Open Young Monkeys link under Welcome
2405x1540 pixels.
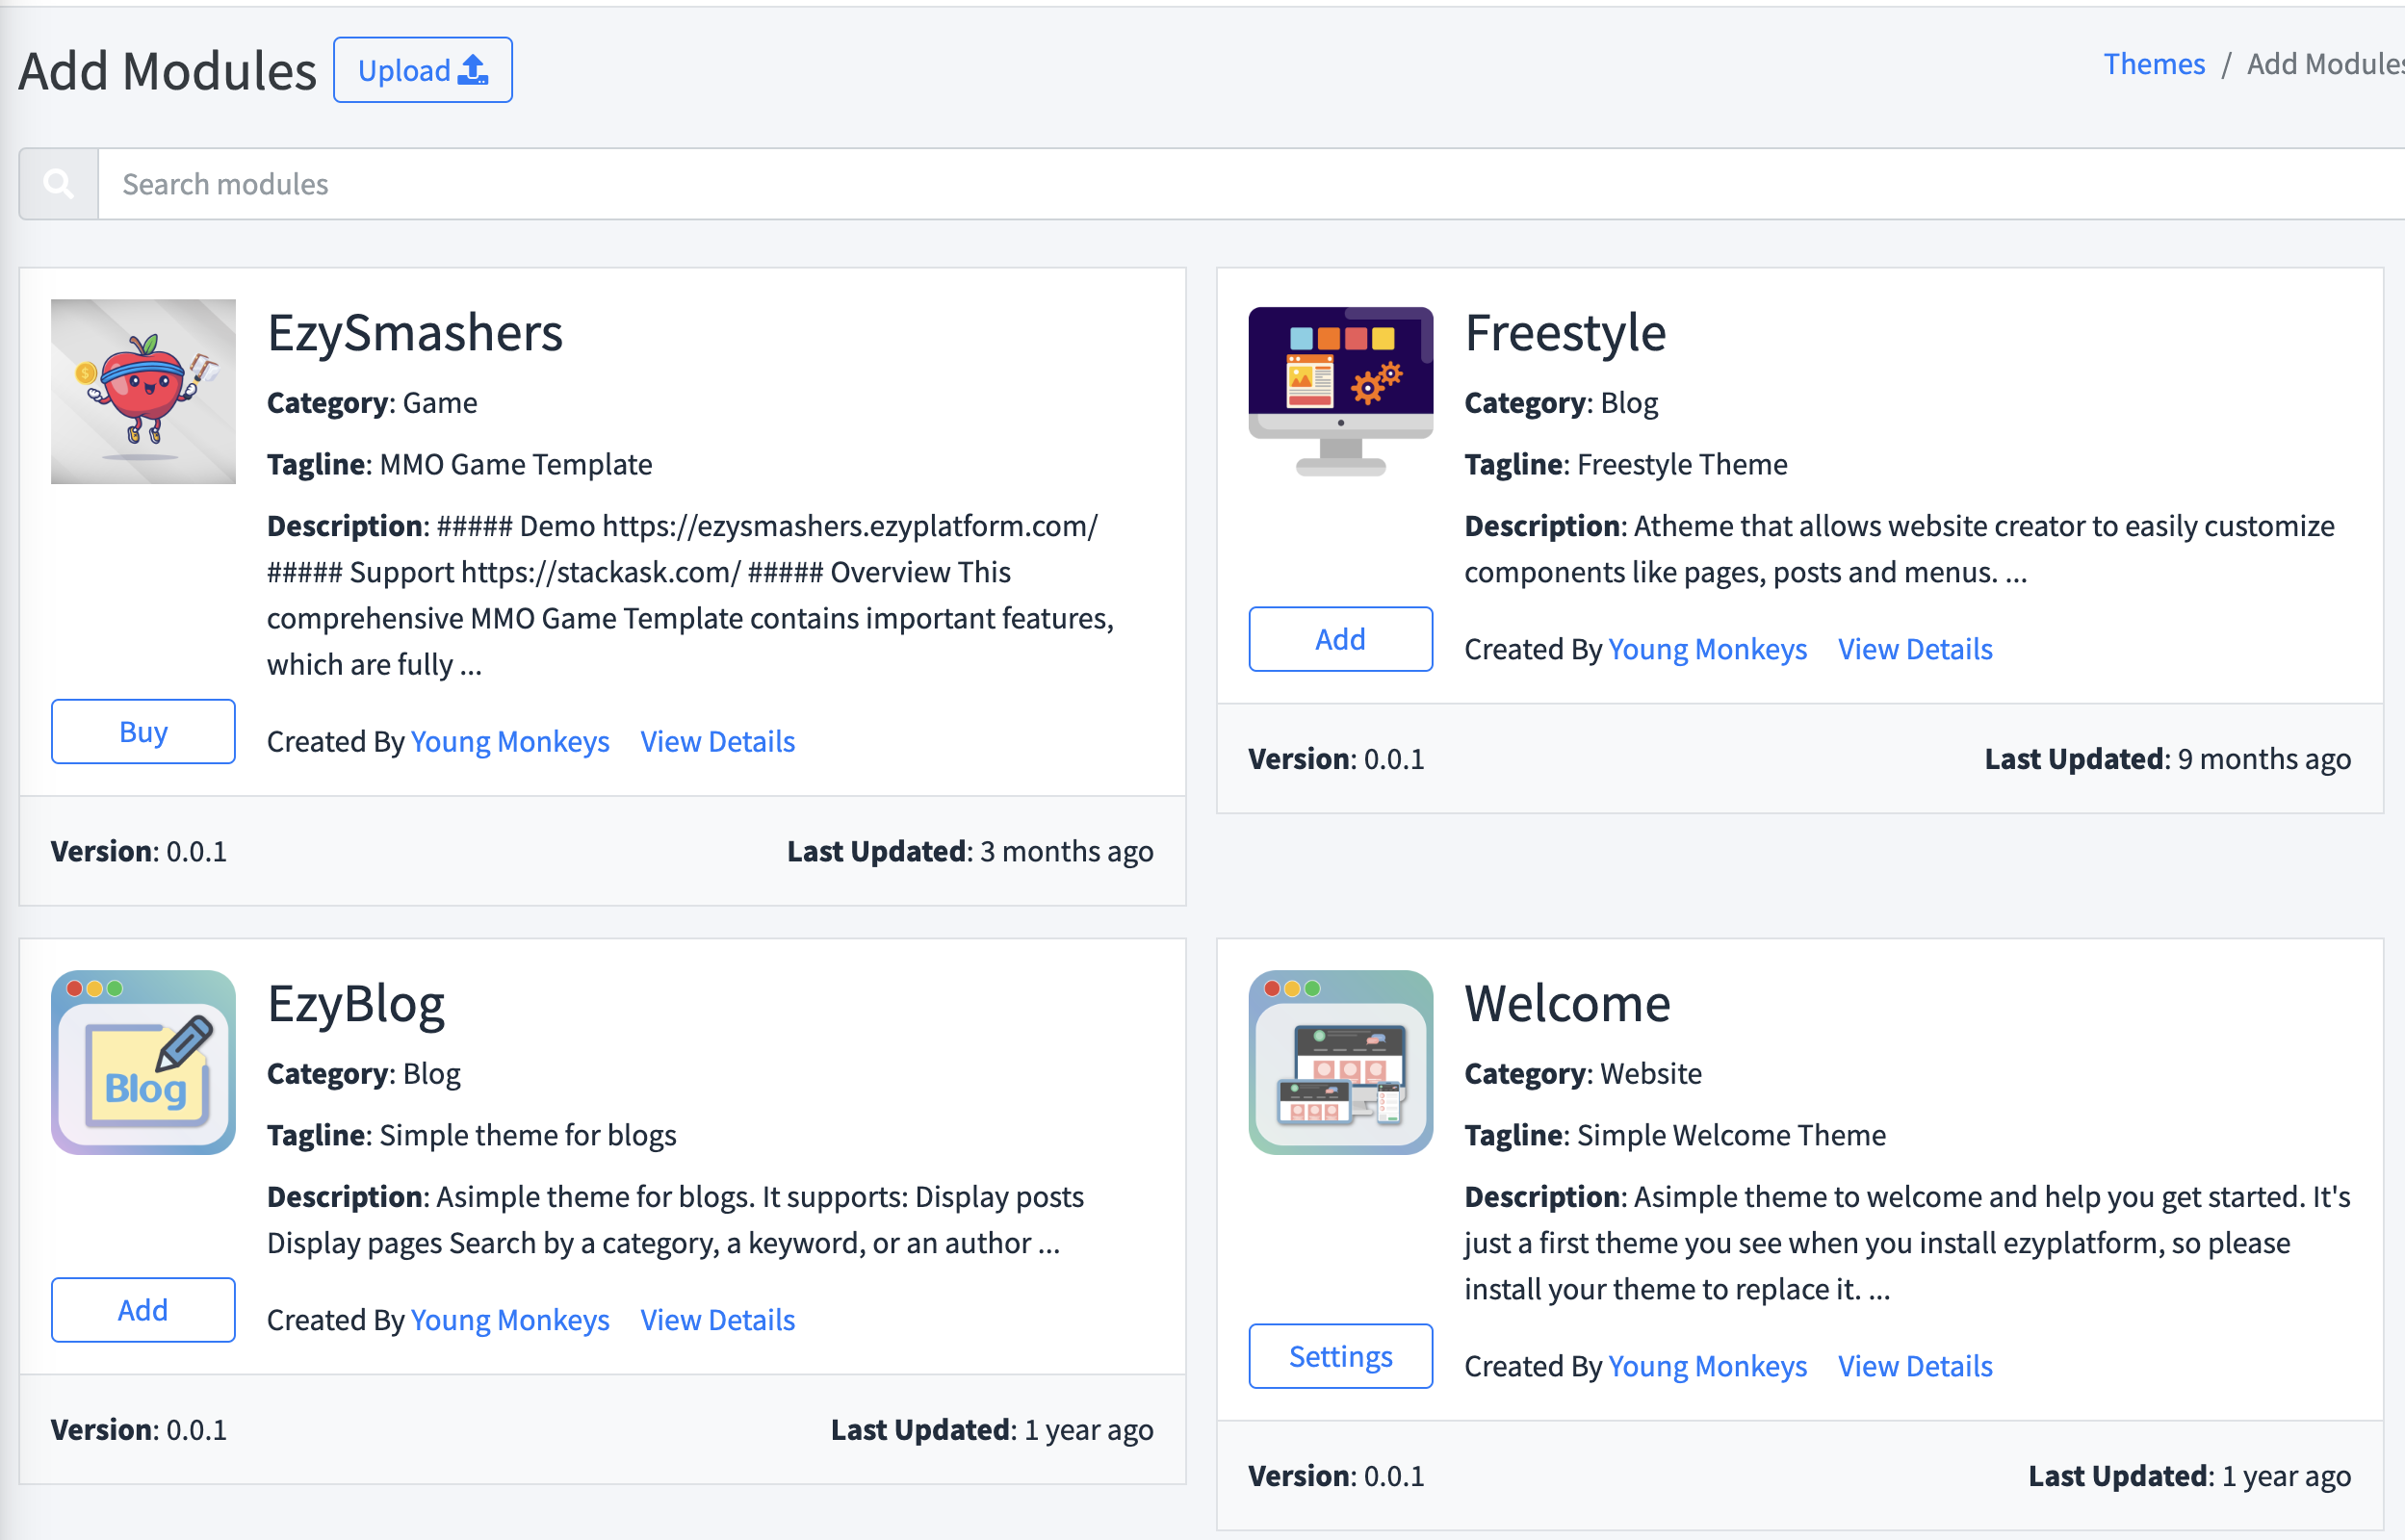click(1707, 1366)
